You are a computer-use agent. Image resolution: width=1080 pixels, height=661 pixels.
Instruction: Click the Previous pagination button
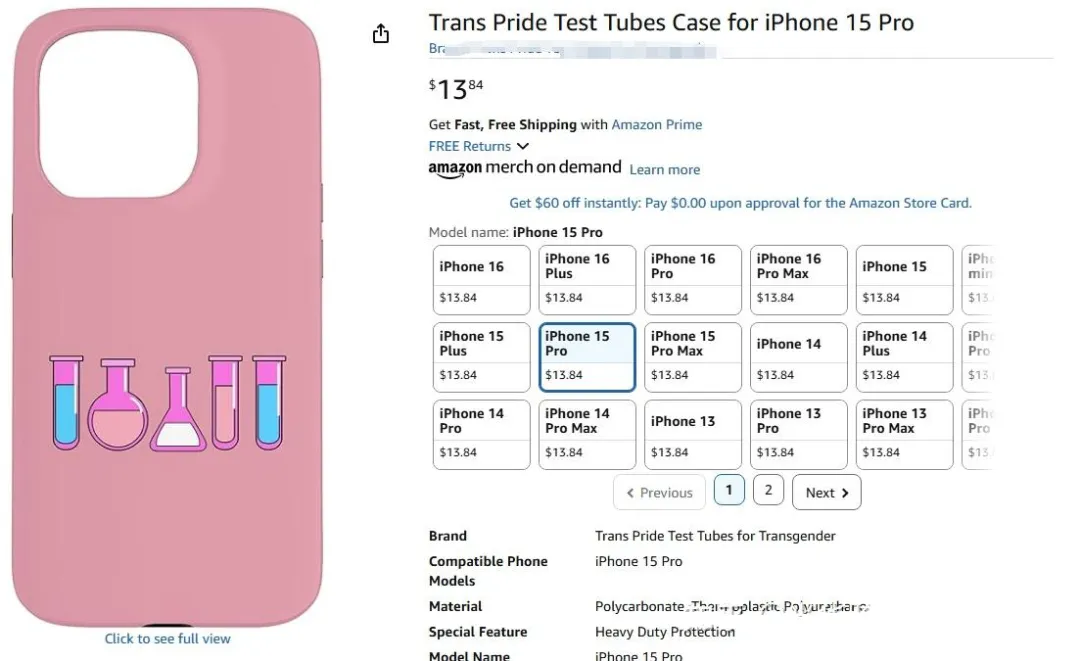[x=659, y=492]
